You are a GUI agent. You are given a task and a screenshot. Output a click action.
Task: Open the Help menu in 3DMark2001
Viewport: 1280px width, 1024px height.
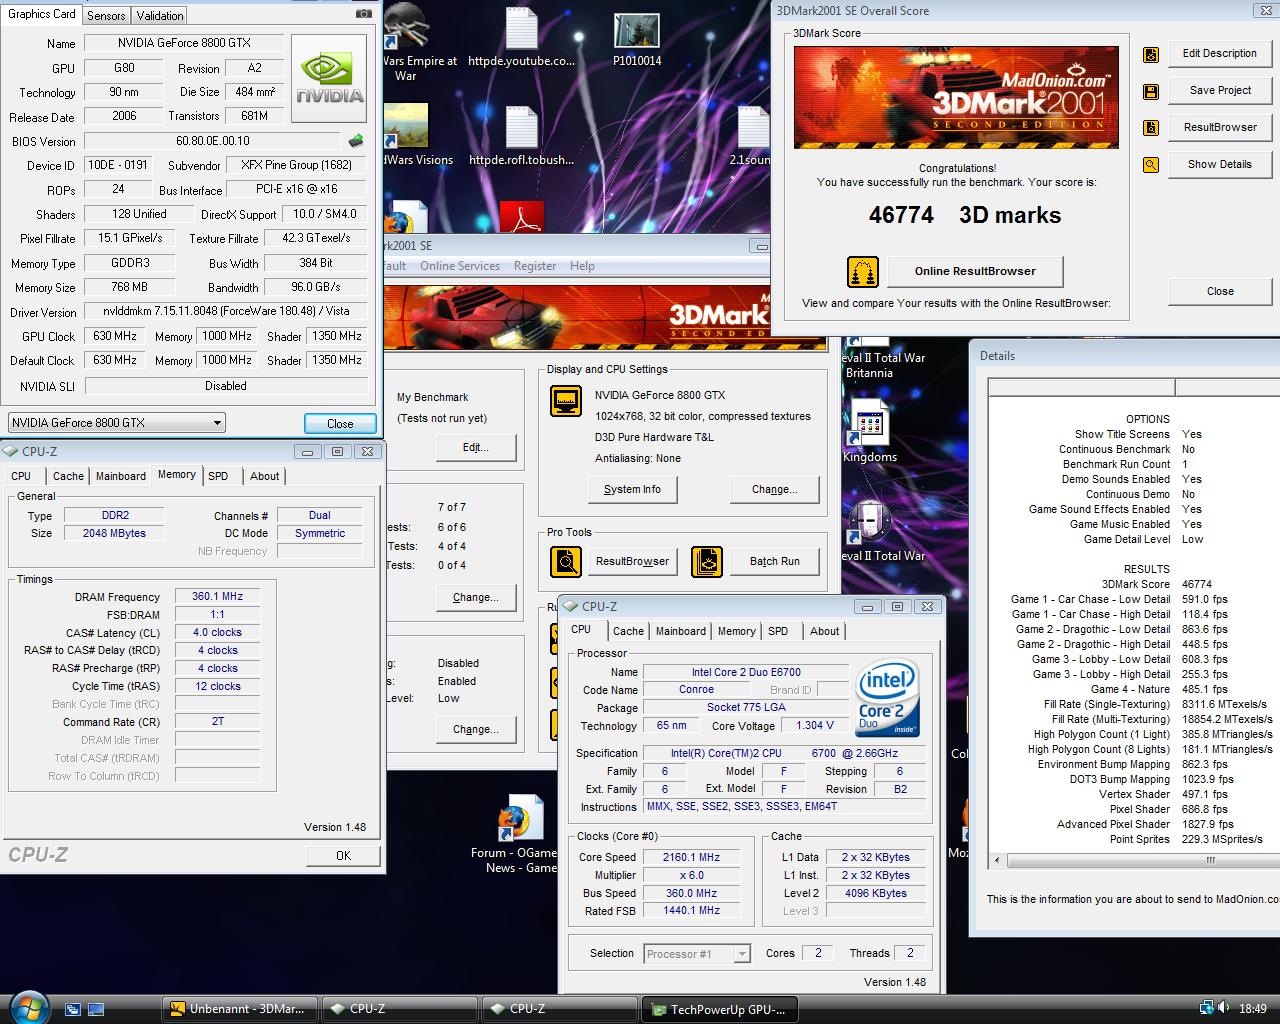coord(582,266)
